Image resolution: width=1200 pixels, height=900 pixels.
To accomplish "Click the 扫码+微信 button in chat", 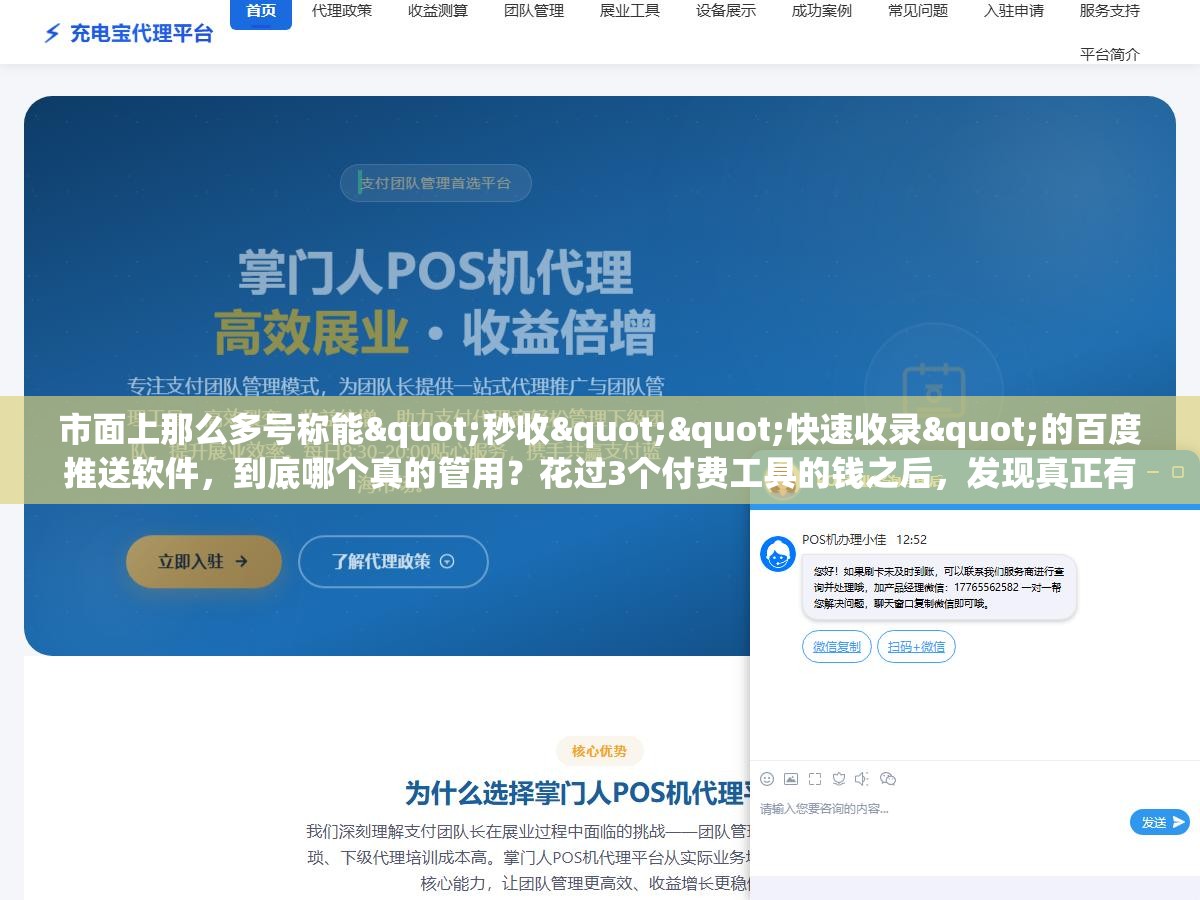I will 917,647.
